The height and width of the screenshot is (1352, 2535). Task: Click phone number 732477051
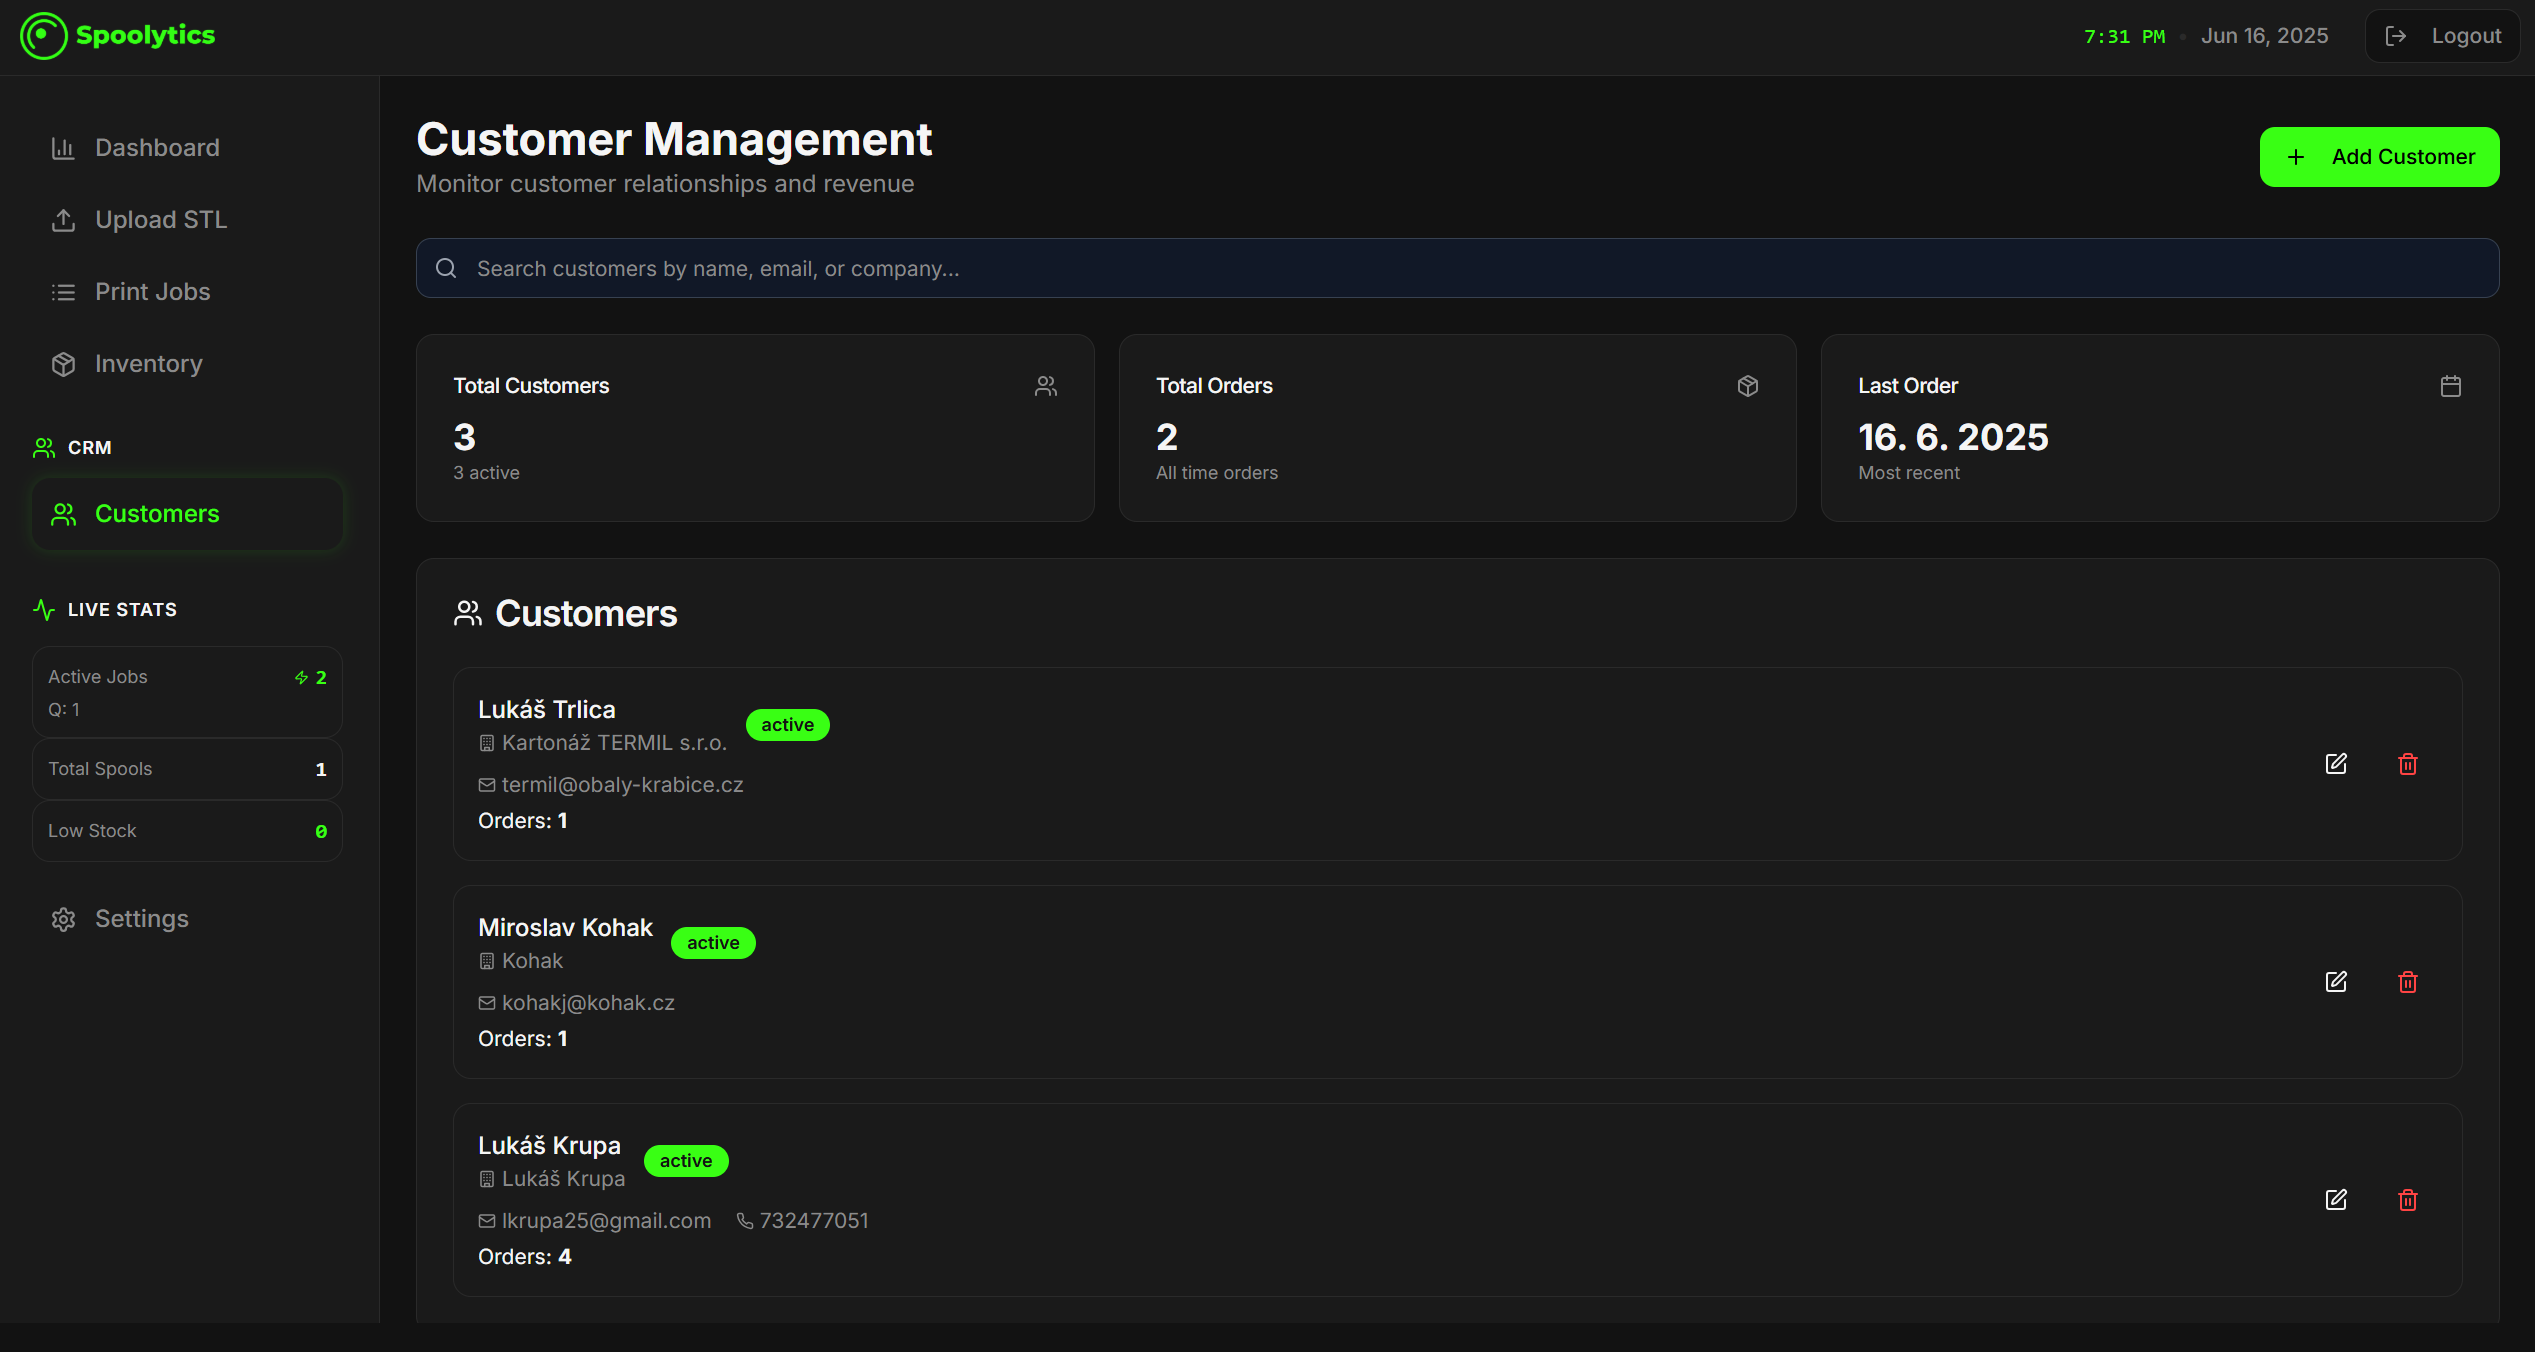pos(814,1221)
